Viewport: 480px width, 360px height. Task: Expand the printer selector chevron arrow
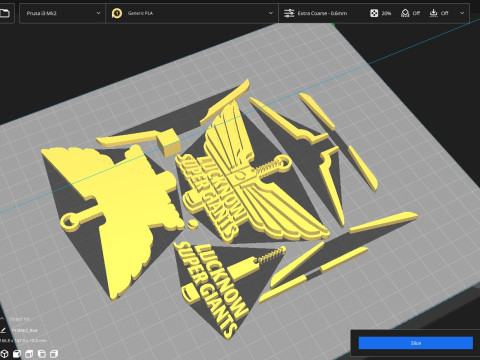pos(98,13)
